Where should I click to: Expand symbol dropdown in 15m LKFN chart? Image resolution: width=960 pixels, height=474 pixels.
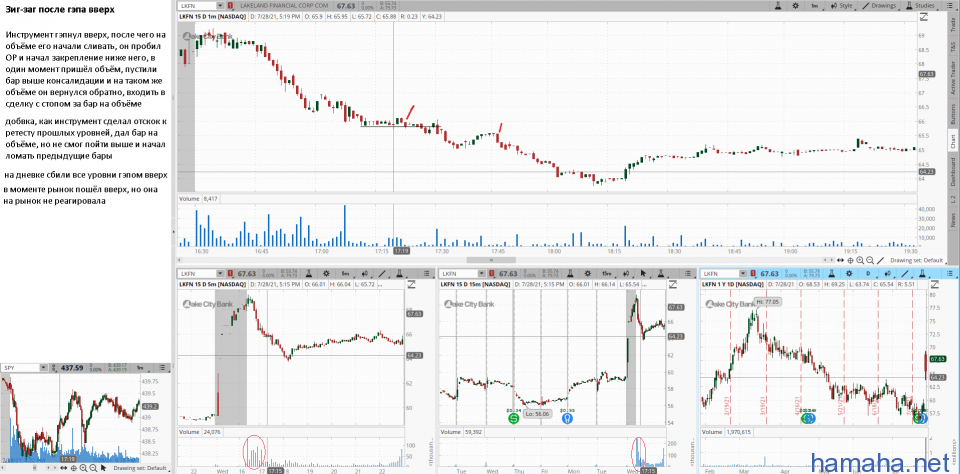481,273
